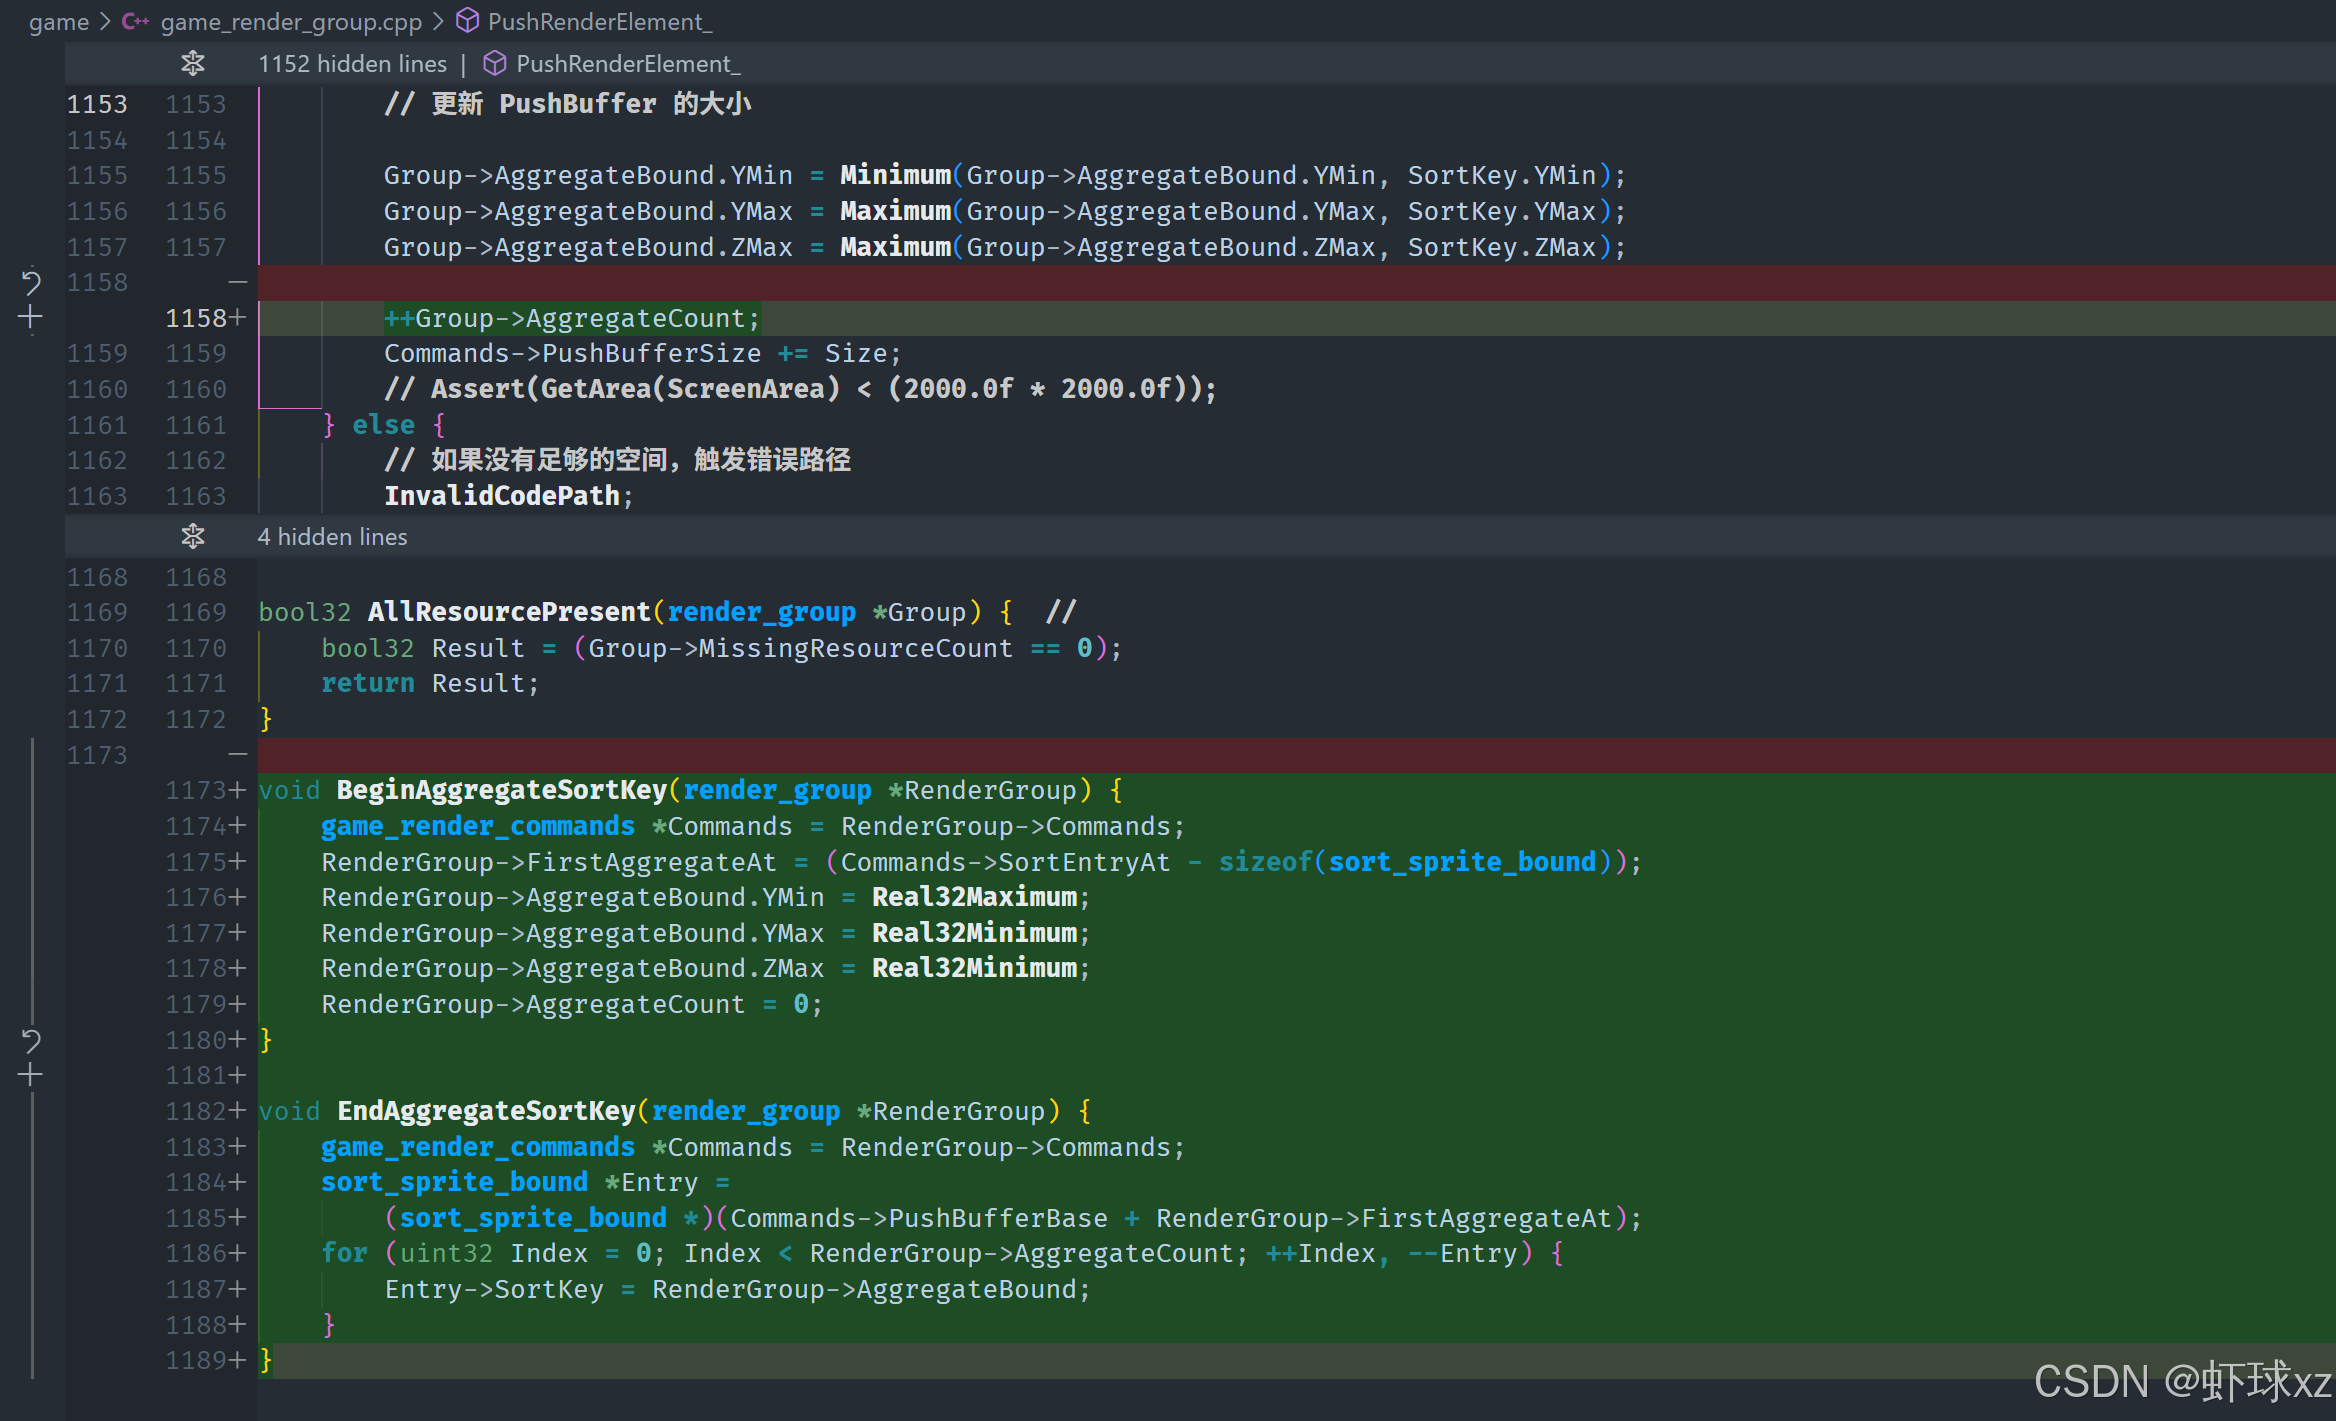Click the BeginAggregateSortKey function name
2336x1421 pixels.
click(501, 790)
